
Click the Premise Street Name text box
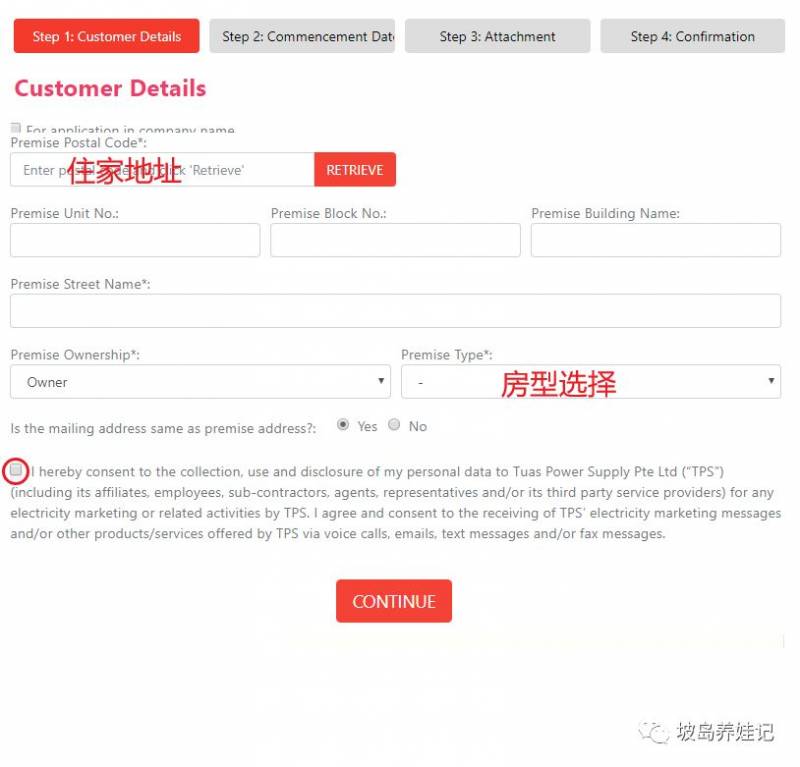(x=395, y=311)
